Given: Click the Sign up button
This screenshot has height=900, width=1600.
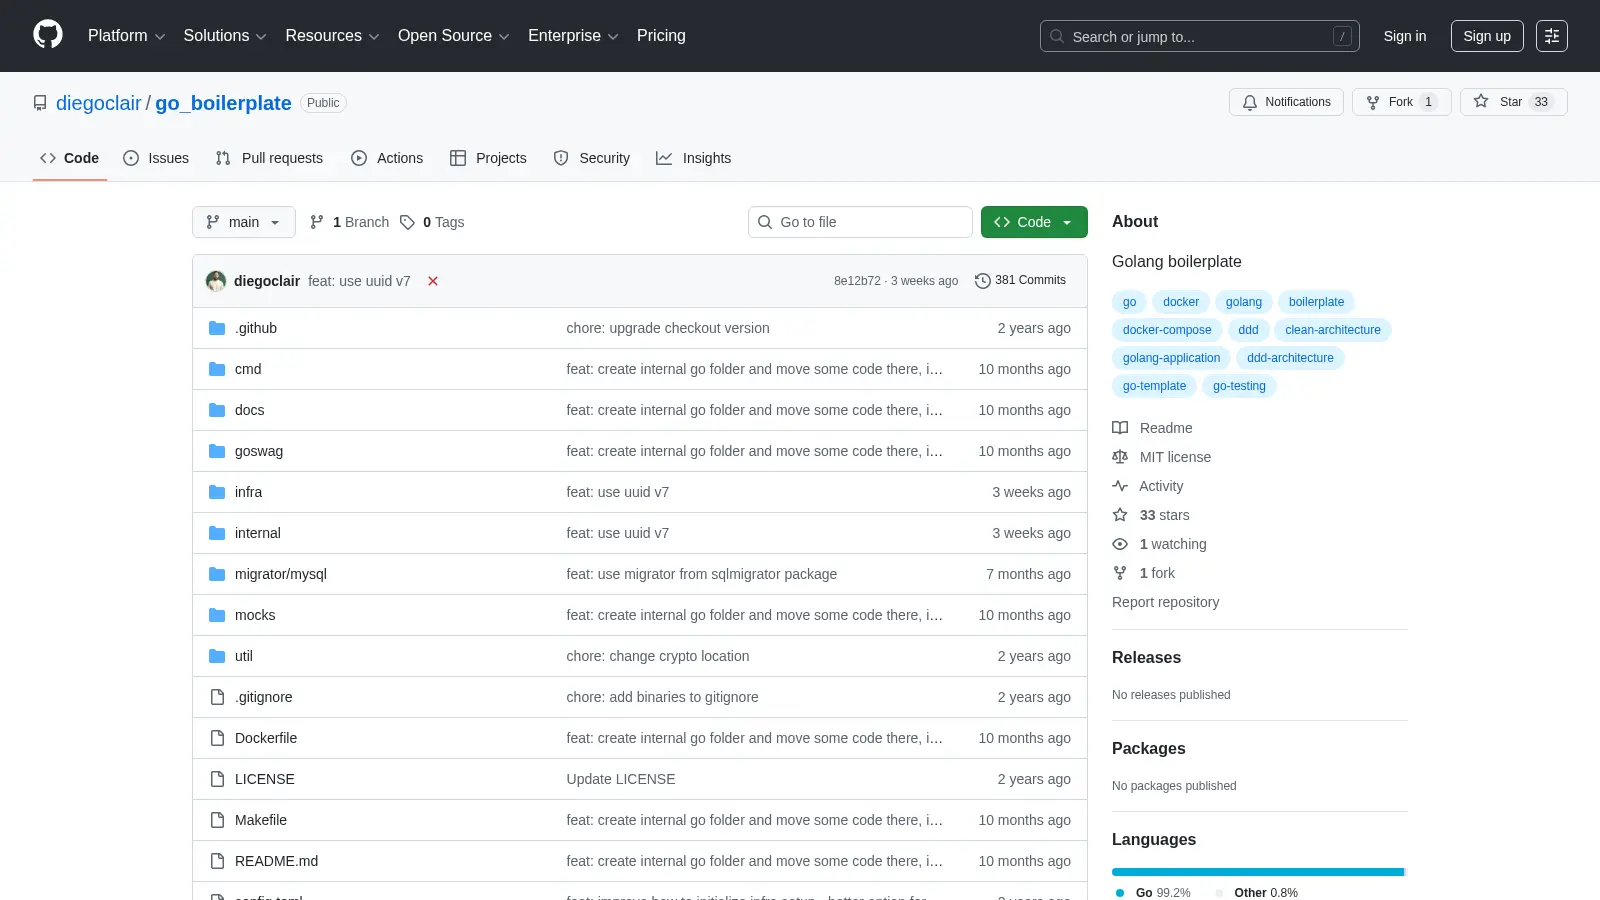Looking at the screenshot, I should point(1487,36).
